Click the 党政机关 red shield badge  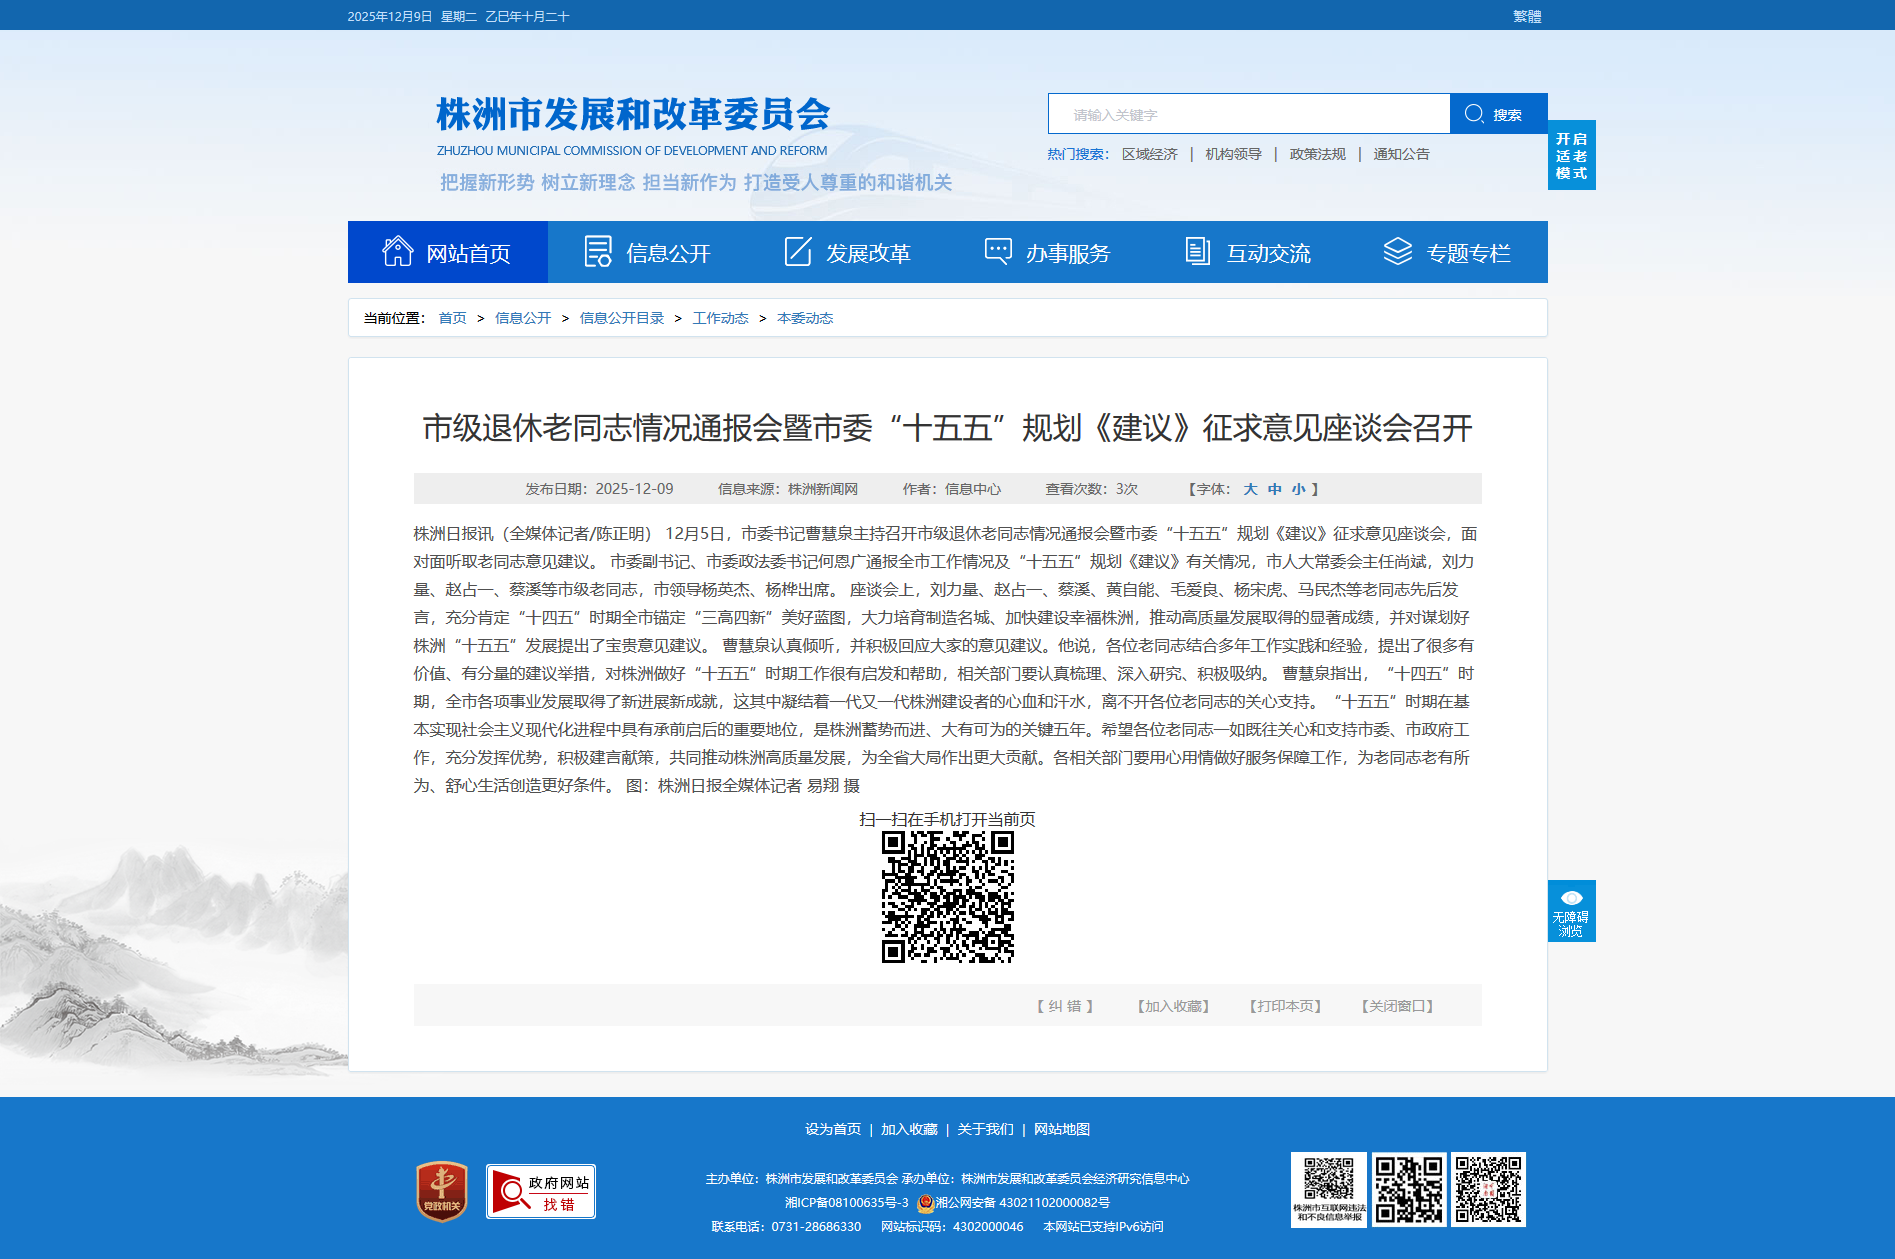click(x=442, y=1191)
